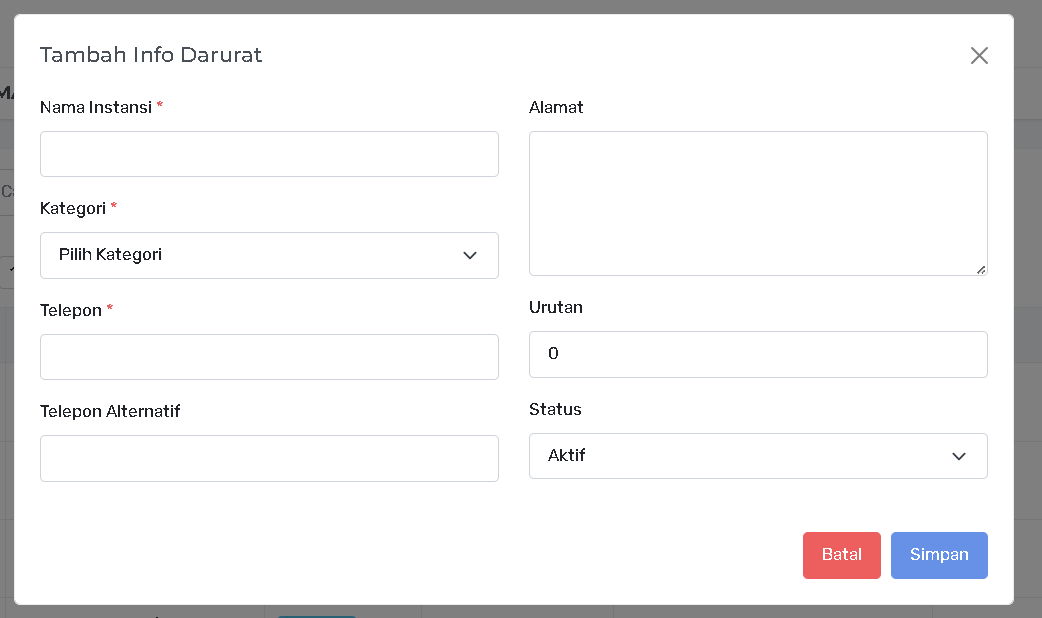Click the Kategori field label
Image resolution: width=1042 pixels, height=618 pixels.
click(73, 208)
